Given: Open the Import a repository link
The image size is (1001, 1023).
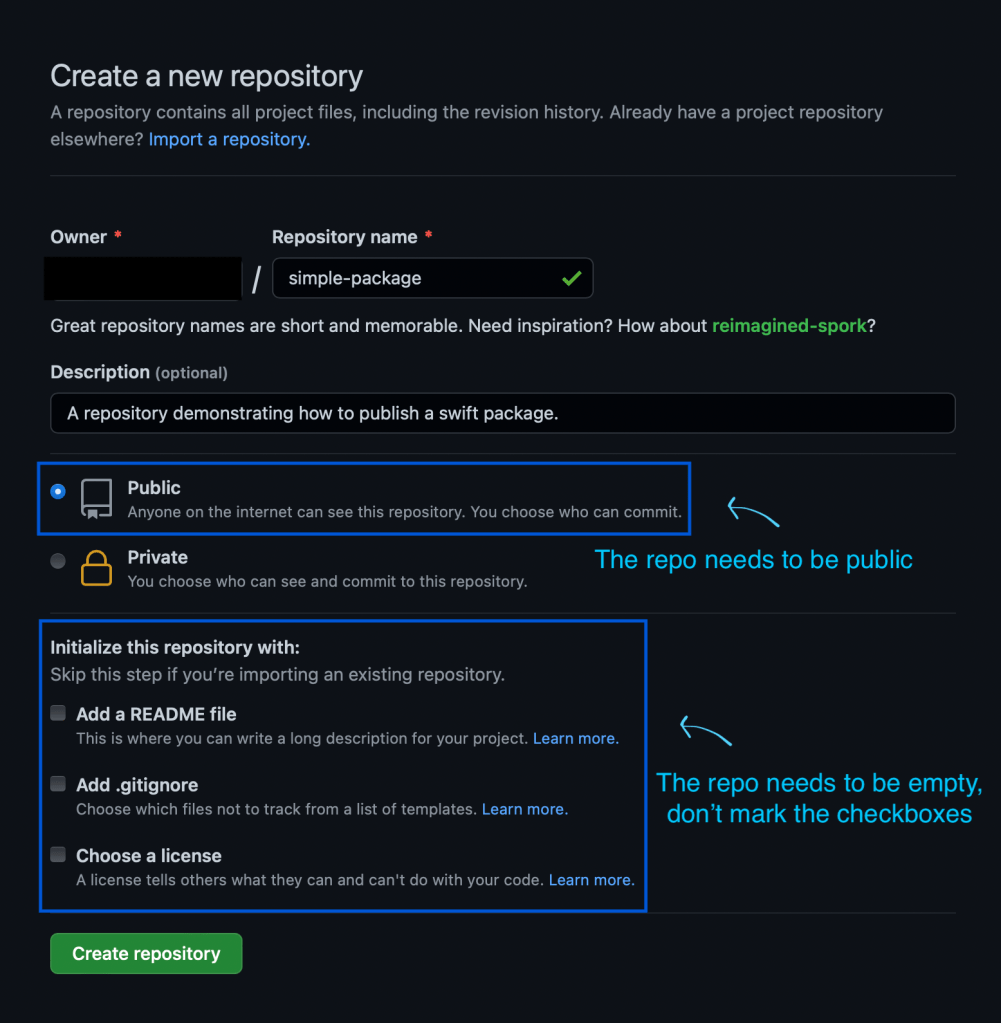Looking at the screenshot, I should (229, 140).
